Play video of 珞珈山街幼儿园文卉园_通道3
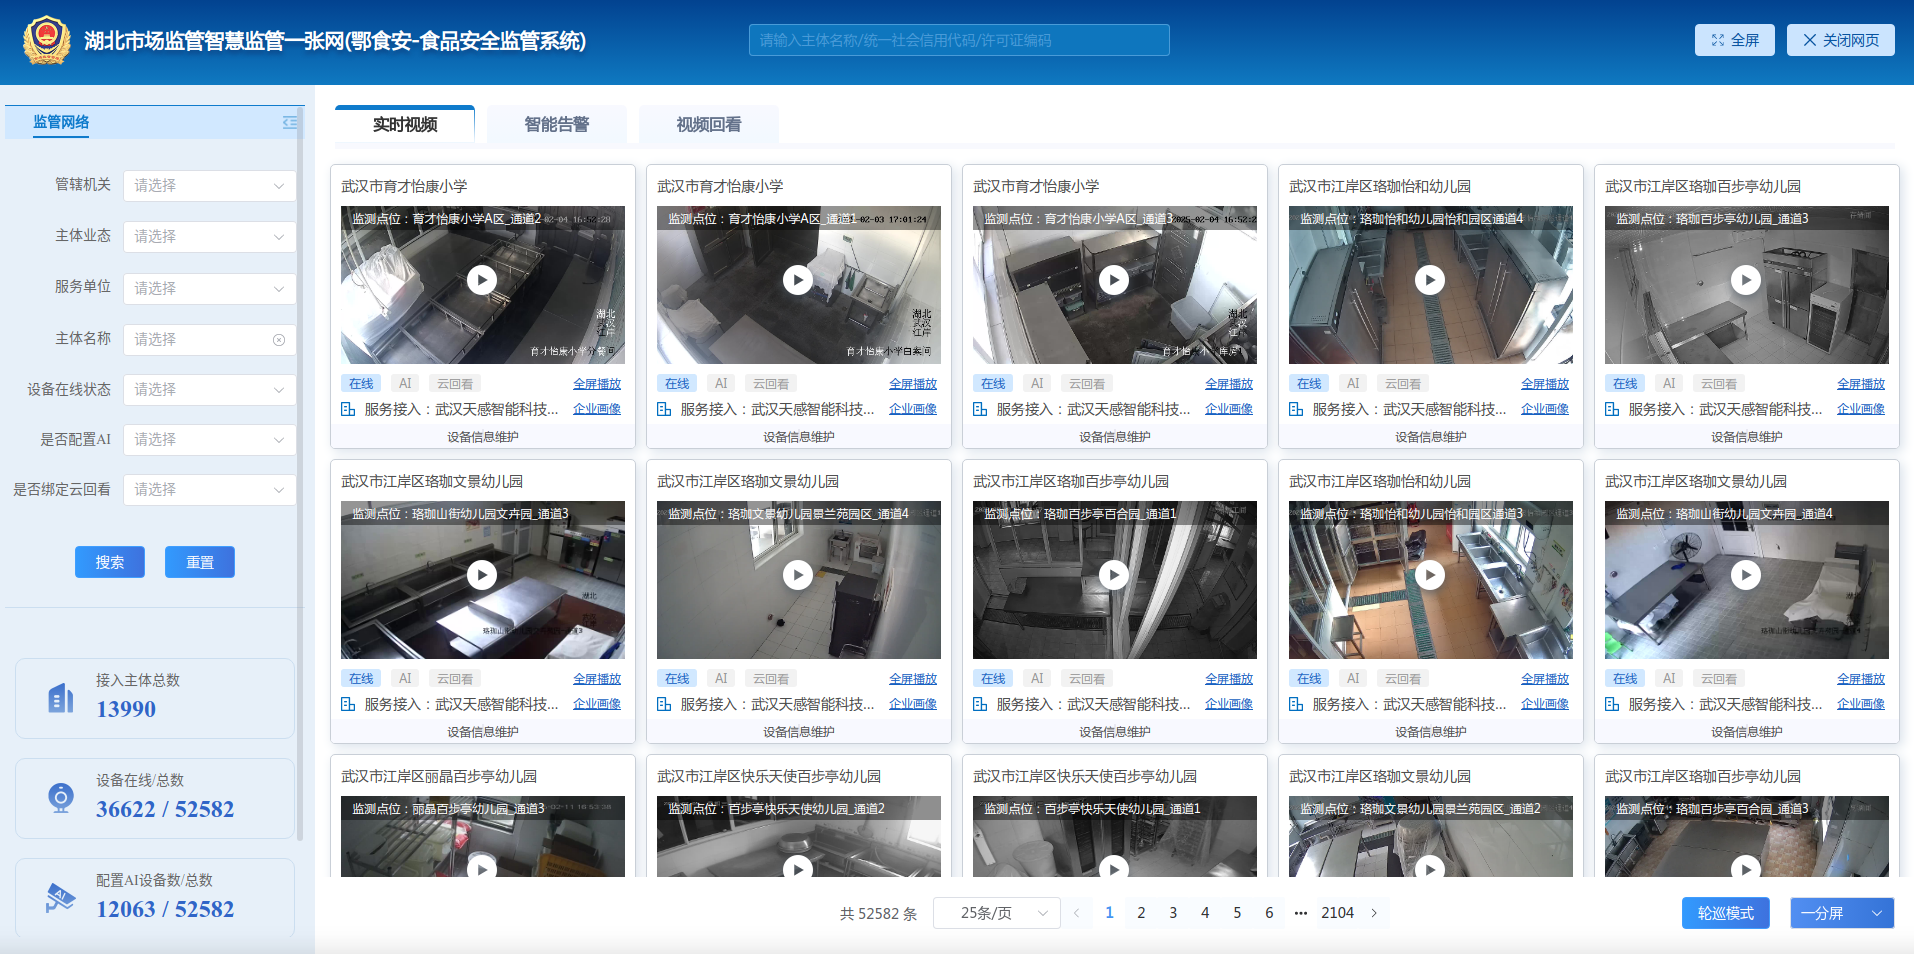Screen dimensions: 1914x954 pos(482,575)
